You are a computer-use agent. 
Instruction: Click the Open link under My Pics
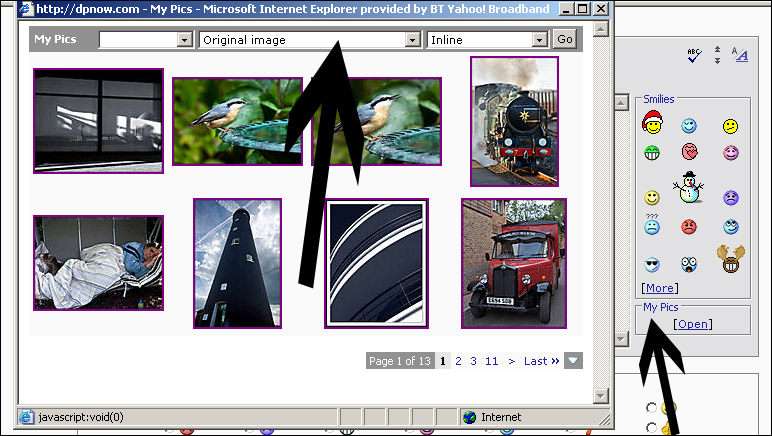pos(693,324)
